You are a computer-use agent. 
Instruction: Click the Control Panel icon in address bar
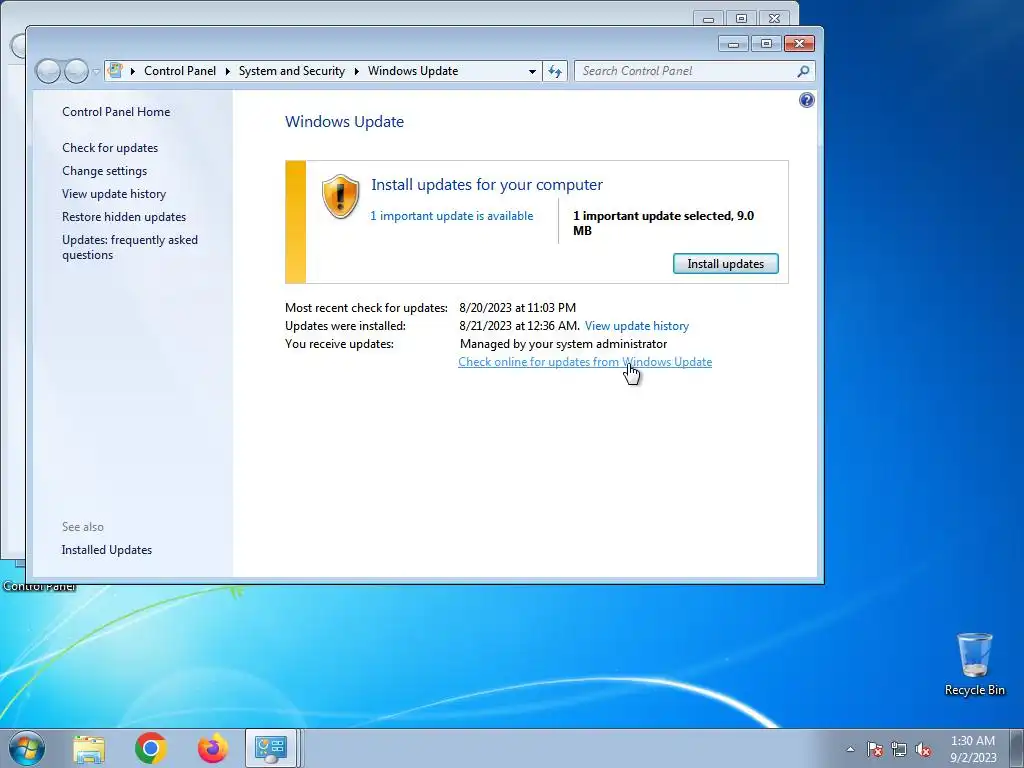pos(115,71)
